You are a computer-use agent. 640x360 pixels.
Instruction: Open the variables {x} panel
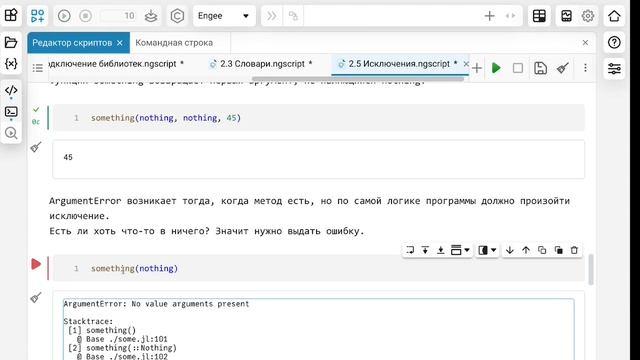(x=11, y=63)
